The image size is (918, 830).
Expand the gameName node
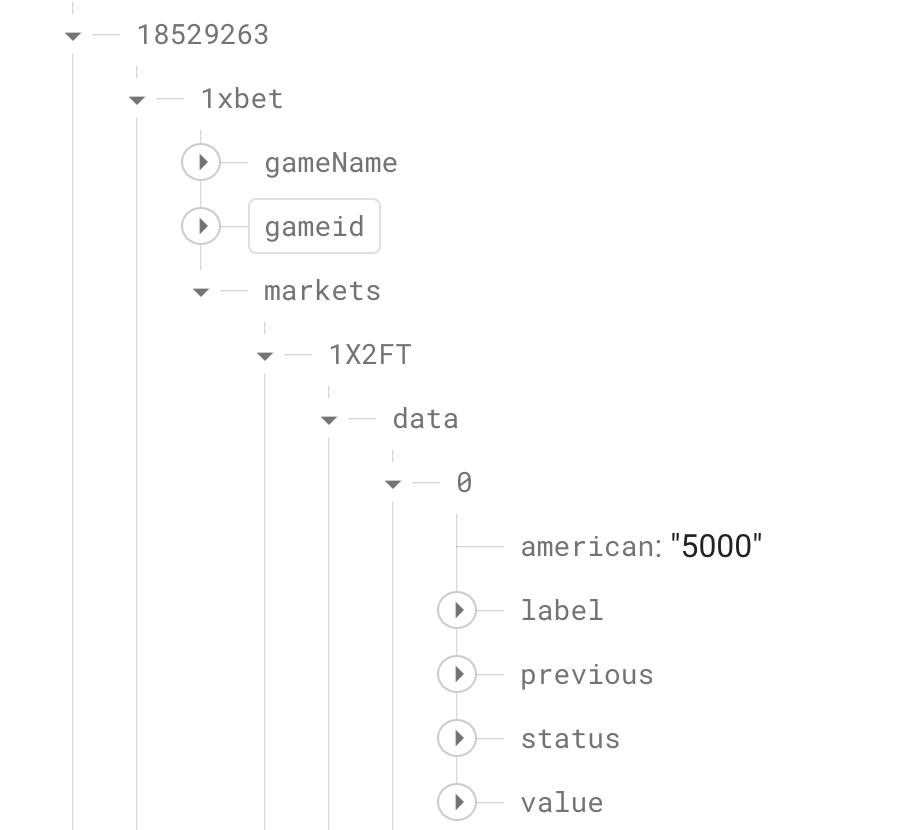point(201,162)
